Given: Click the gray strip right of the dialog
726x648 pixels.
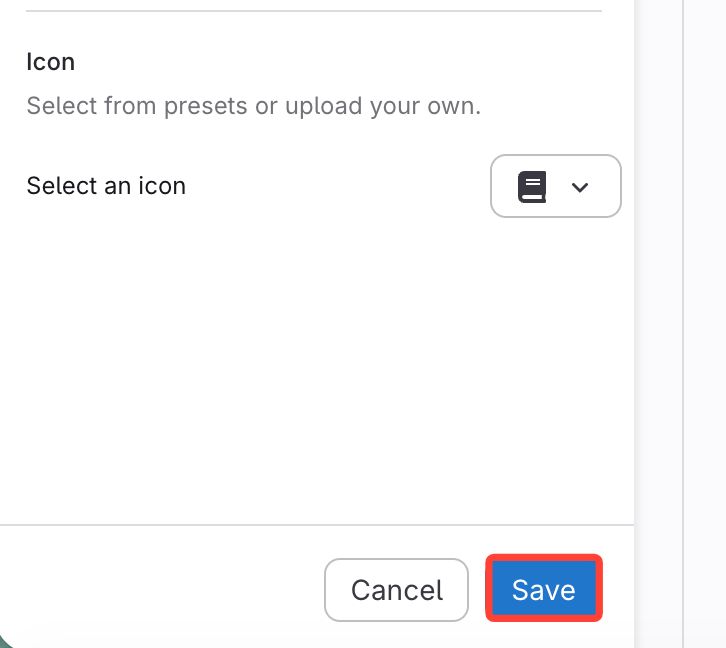Looking at the screenshot, I should click(658, 300).
